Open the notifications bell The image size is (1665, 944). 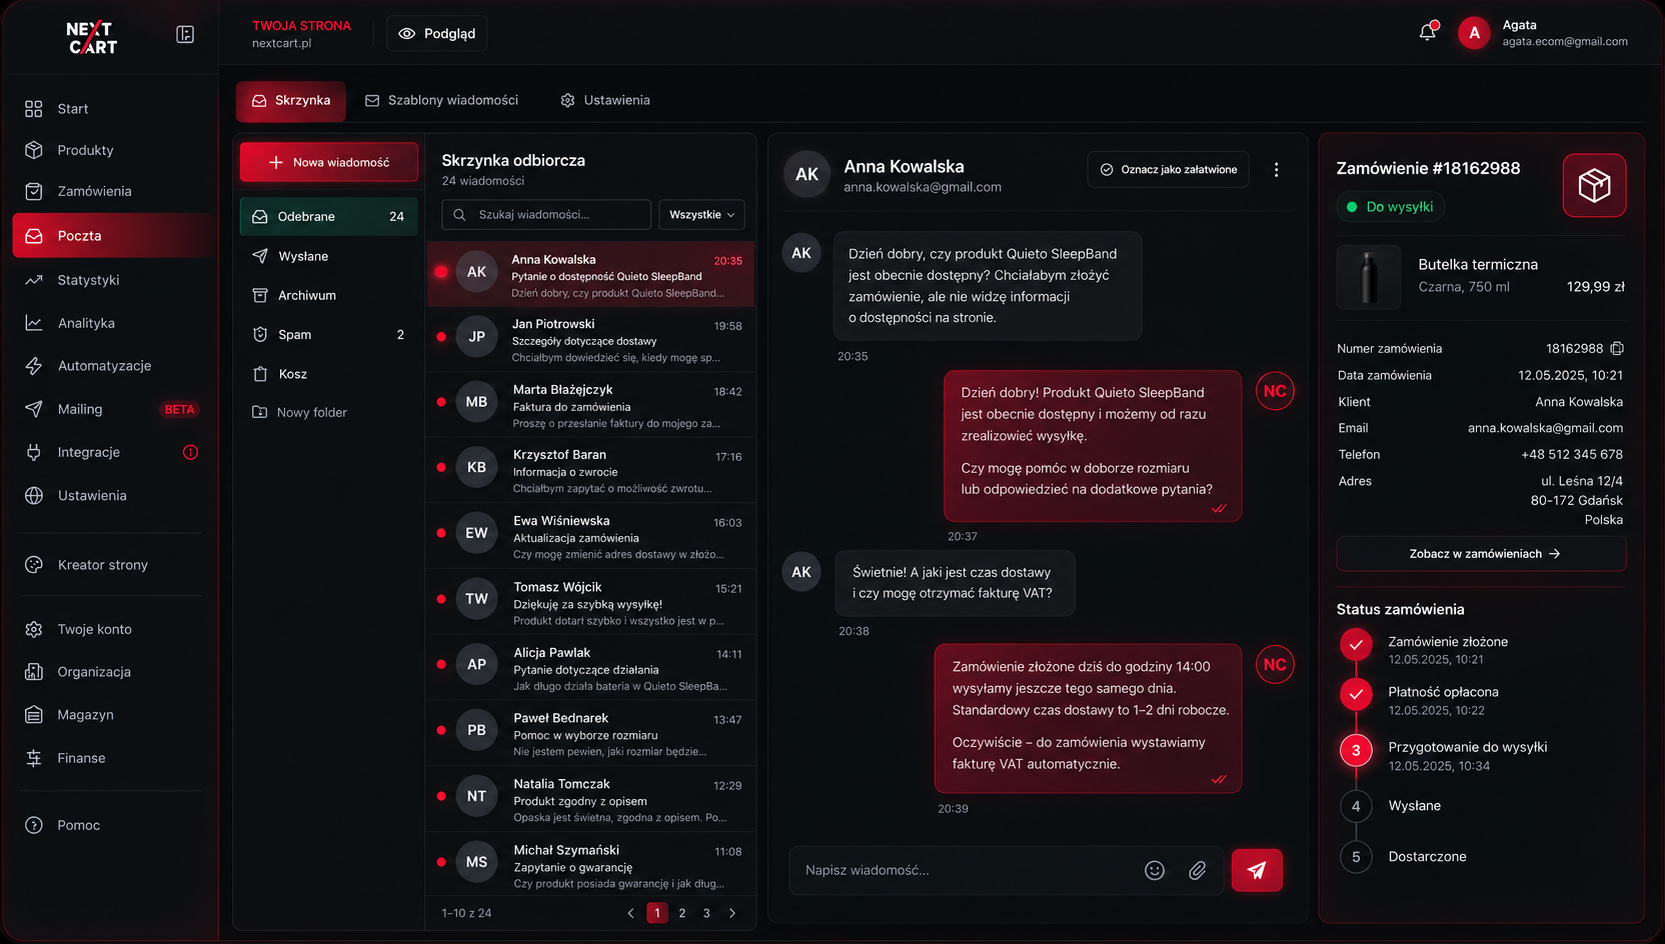point(1427,32)
